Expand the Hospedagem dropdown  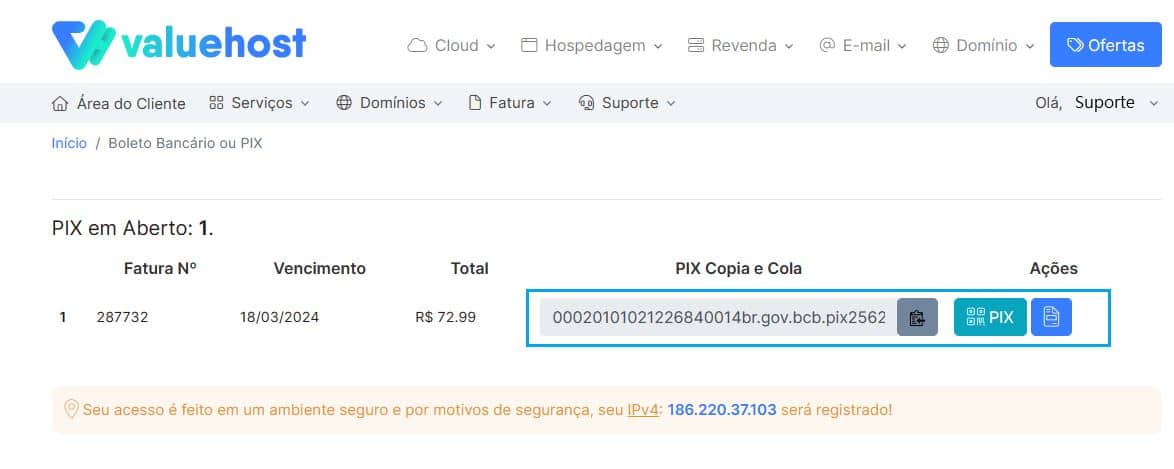(591, 46)
